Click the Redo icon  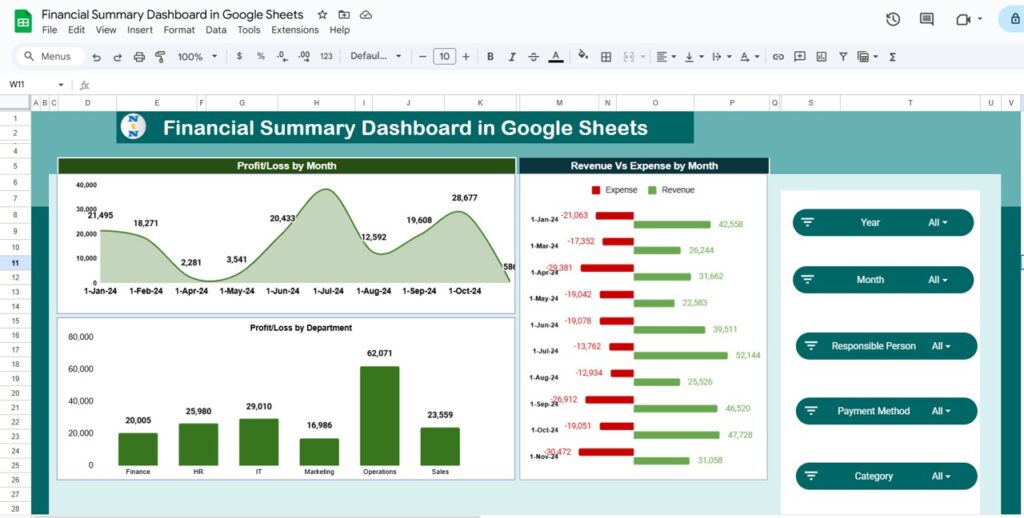118,57
